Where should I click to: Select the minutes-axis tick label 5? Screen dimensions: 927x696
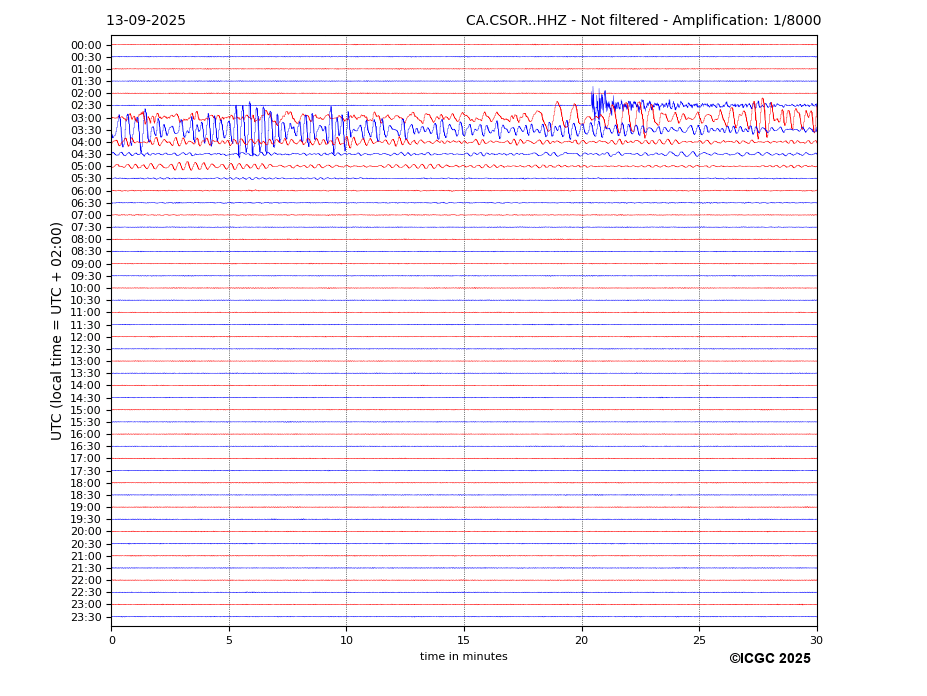(x=229, y=640)
